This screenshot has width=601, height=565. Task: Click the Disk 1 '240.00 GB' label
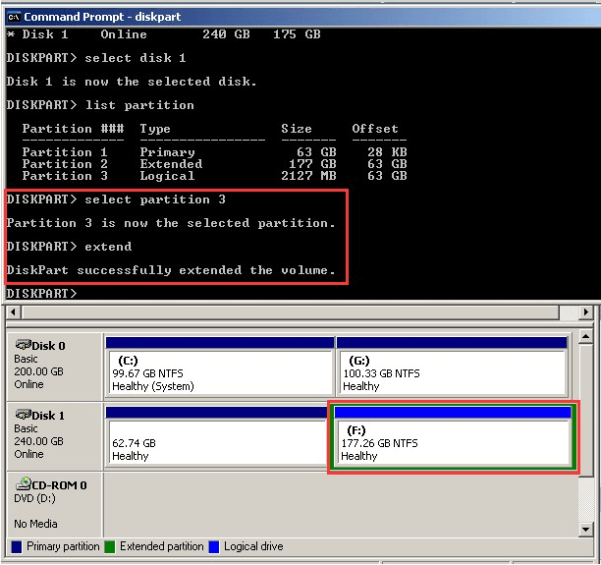click(39, 441)
